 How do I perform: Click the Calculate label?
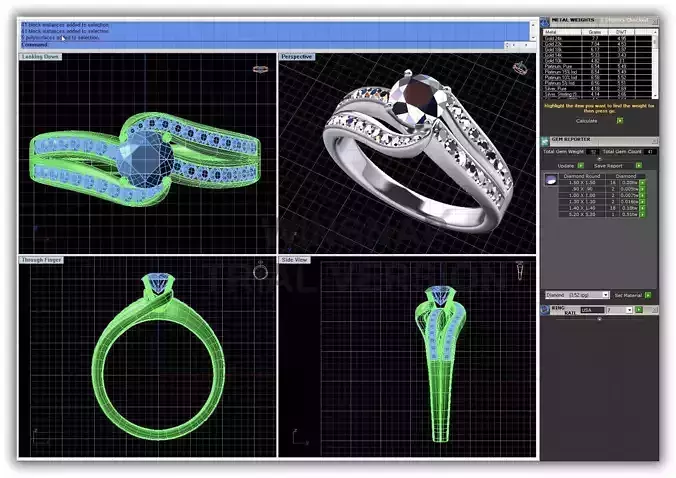[587, 121]
